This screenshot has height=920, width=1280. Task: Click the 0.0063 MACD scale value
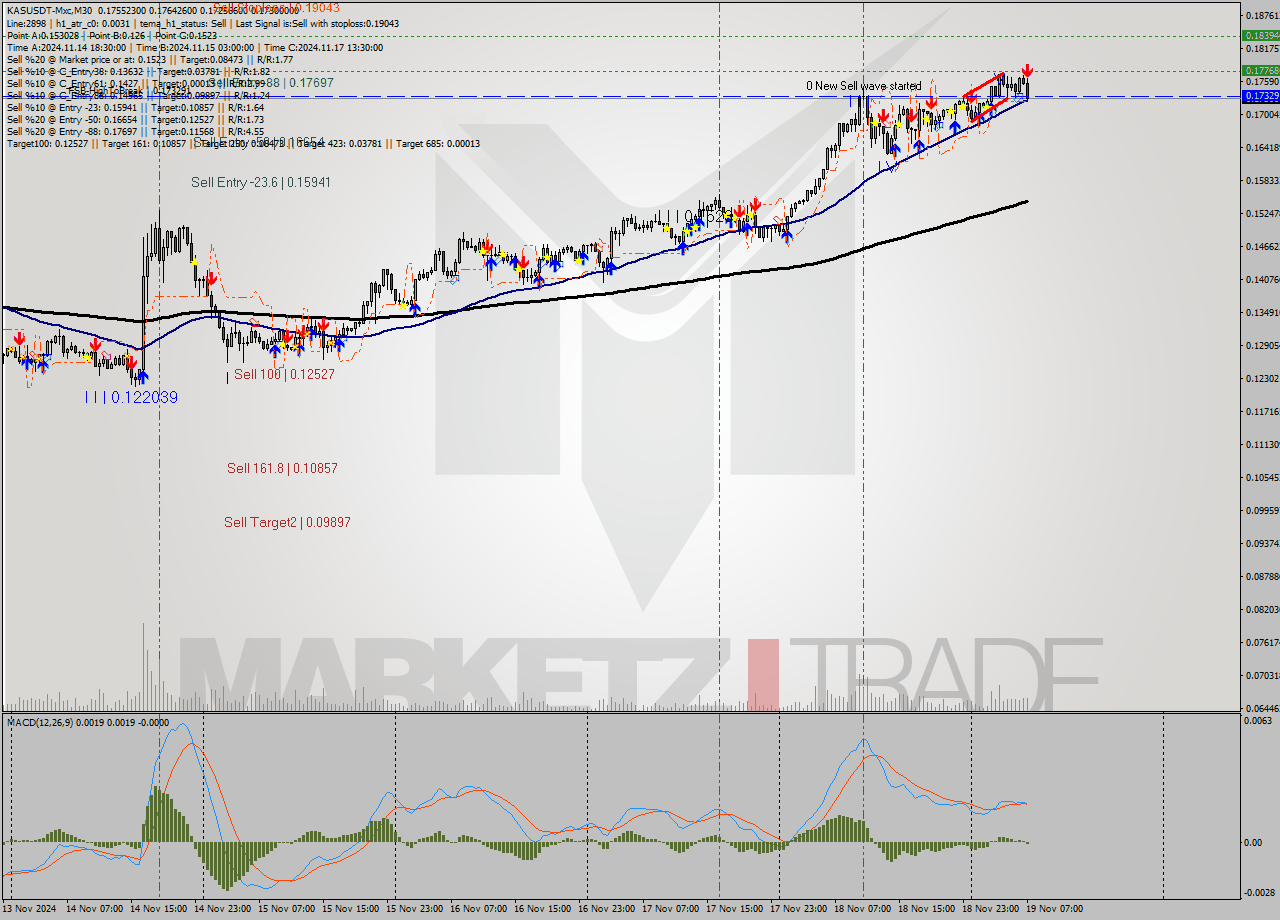pyautogui.click(x=1259, y=720)
